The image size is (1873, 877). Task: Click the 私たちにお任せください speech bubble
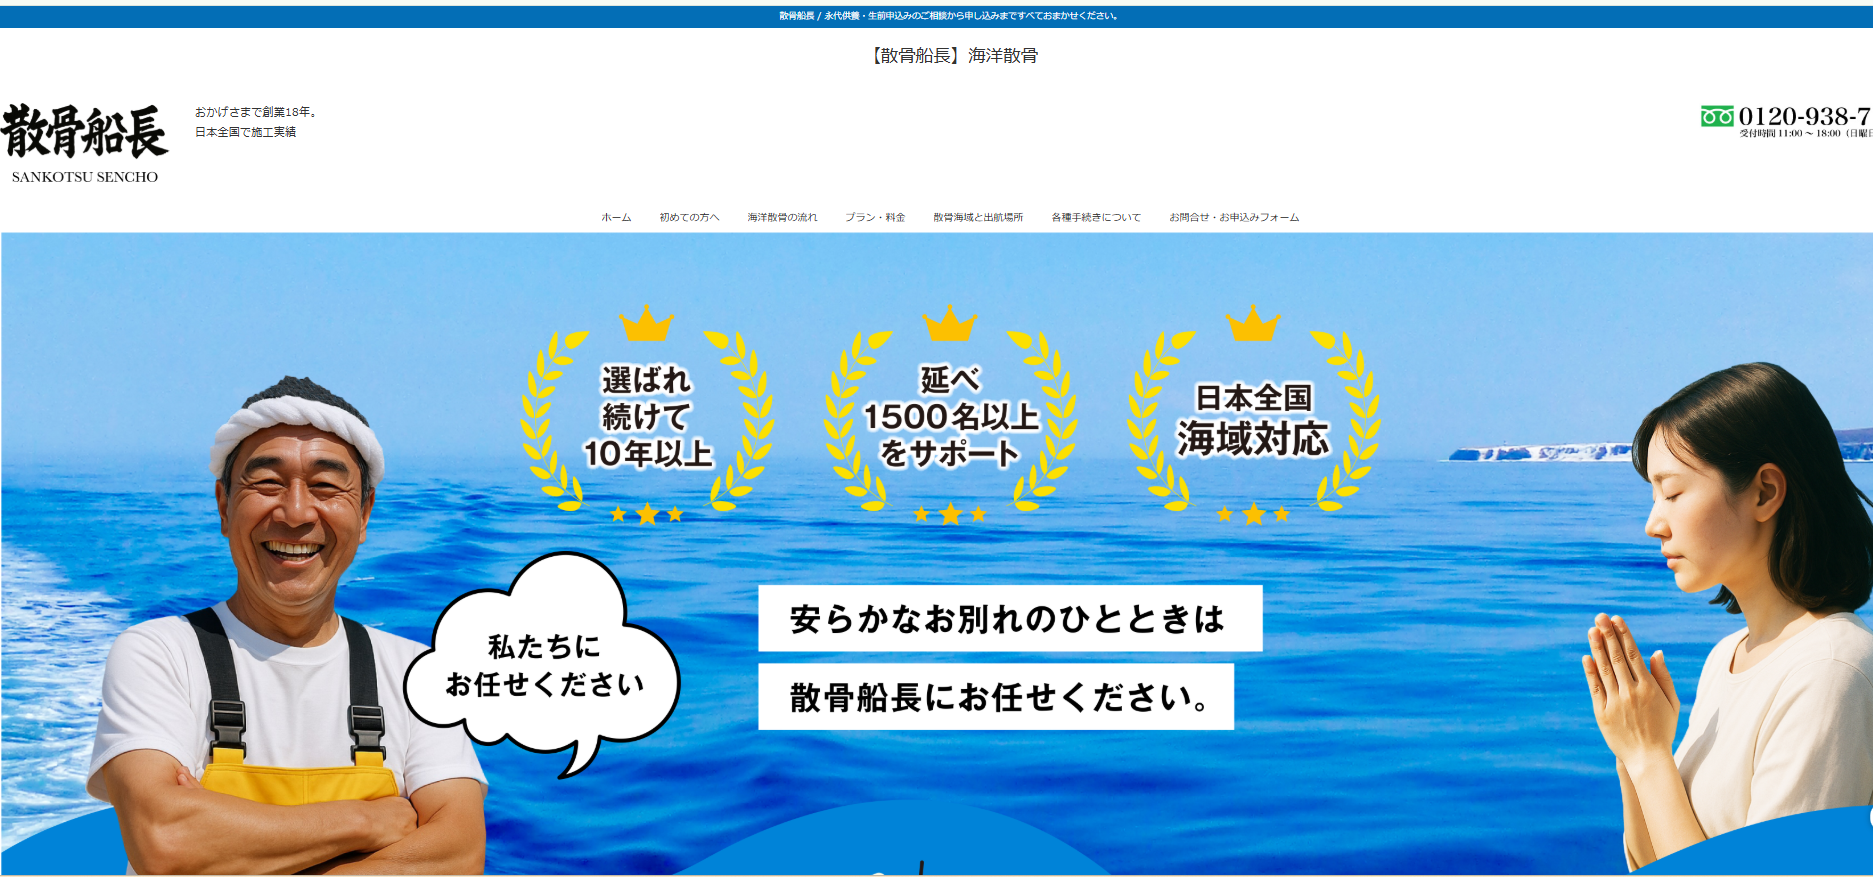pyautogui.click(x=544, y=665)
